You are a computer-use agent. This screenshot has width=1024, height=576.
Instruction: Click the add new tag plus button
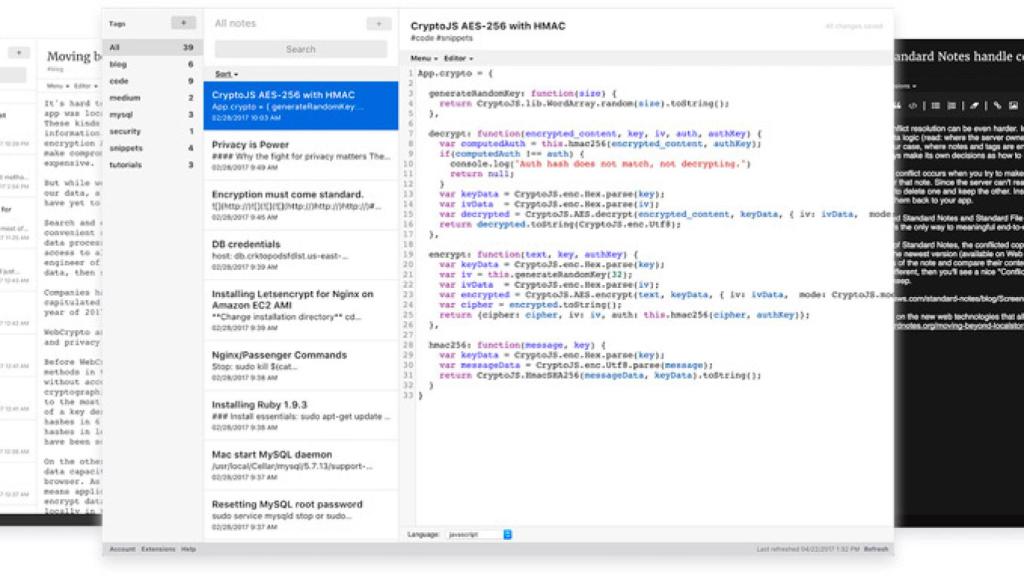point(183,22)
